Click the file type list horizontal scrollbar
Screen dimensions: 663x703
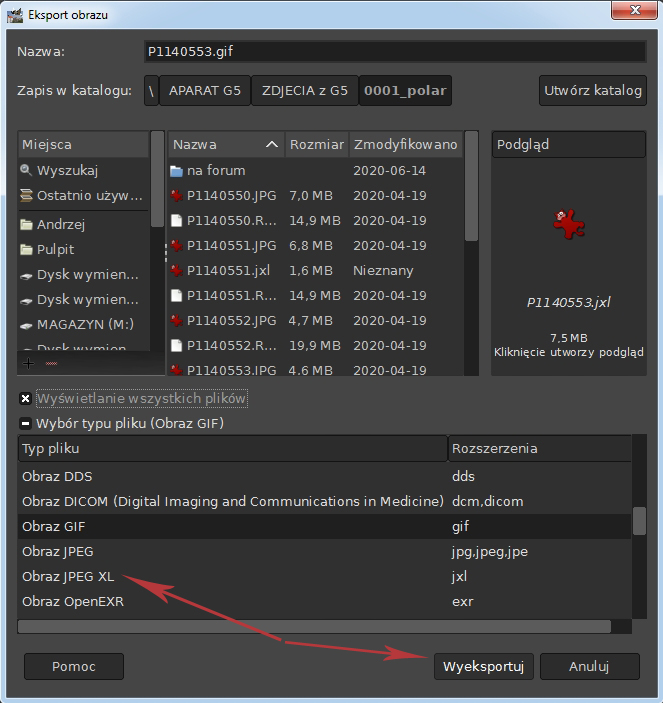(x=315, y=626)
